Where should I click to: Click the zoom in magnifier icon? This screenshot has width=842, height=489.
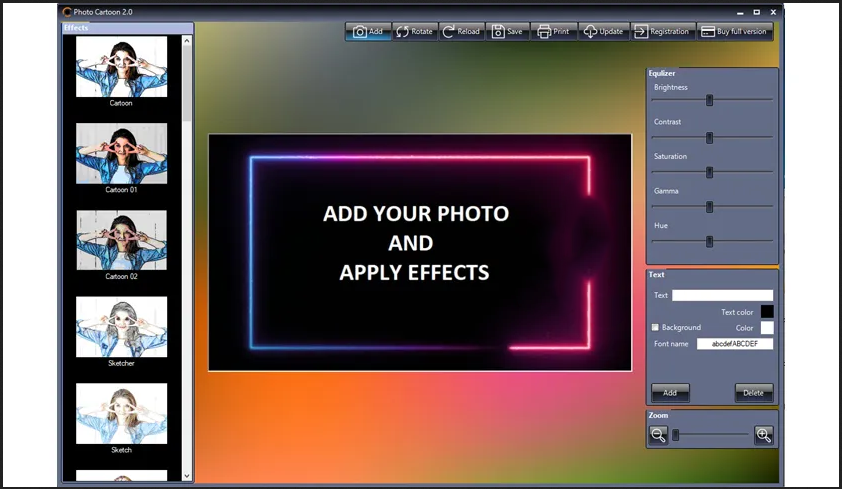[764, 435]
